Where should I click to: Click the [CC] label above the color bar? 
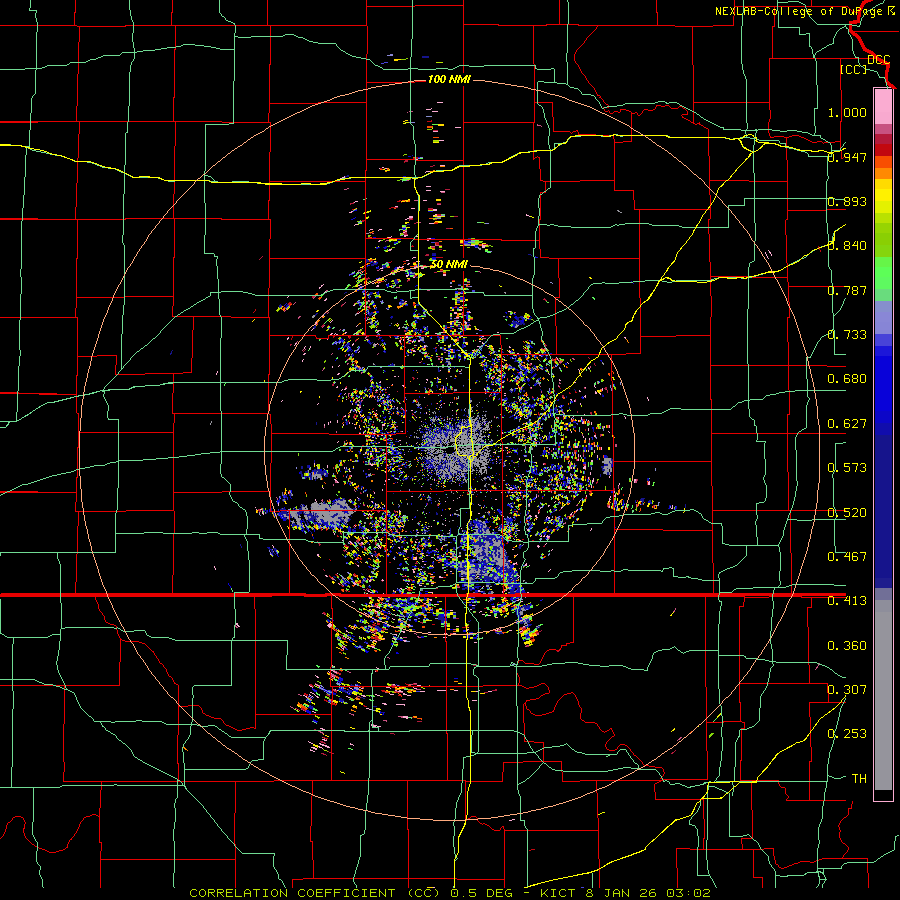coord(853,69)
